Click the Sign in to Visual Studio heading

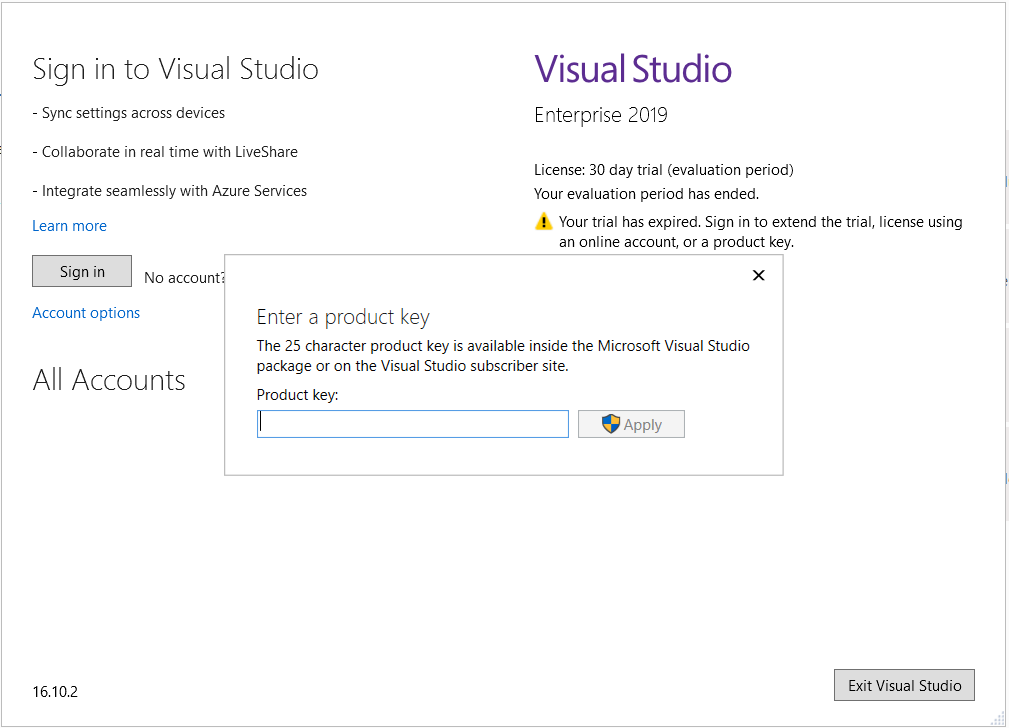coord(175,69)
